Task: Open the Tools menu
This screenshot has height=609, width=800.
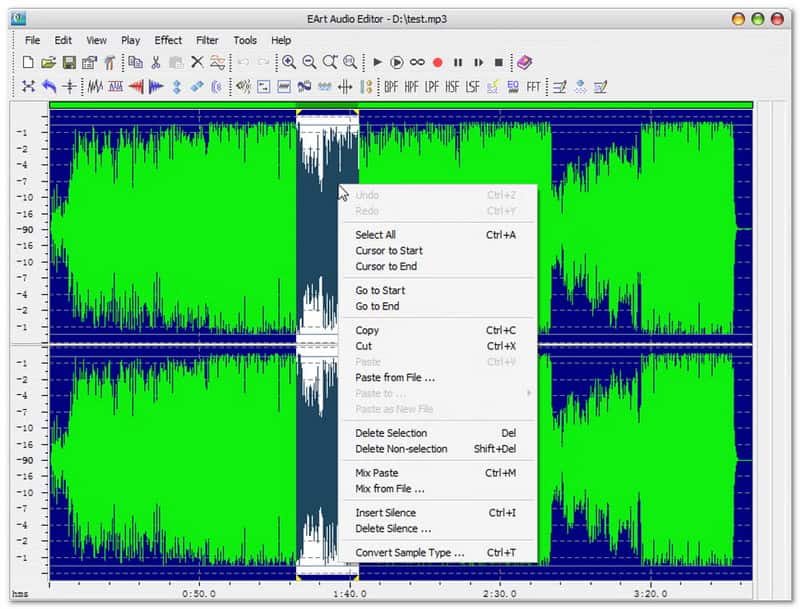Action: [x=245, y=40]
